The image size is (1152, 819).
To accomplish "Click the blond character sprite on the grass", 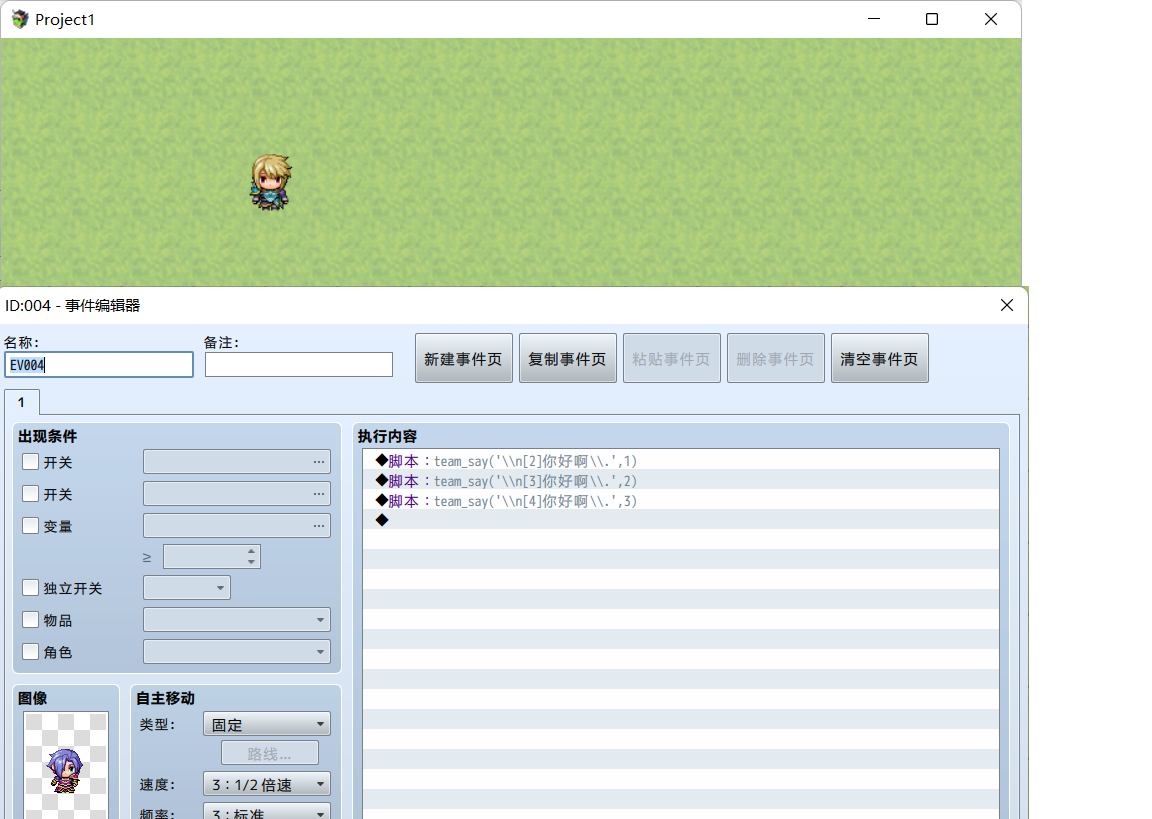I will (x=271, y=182).
